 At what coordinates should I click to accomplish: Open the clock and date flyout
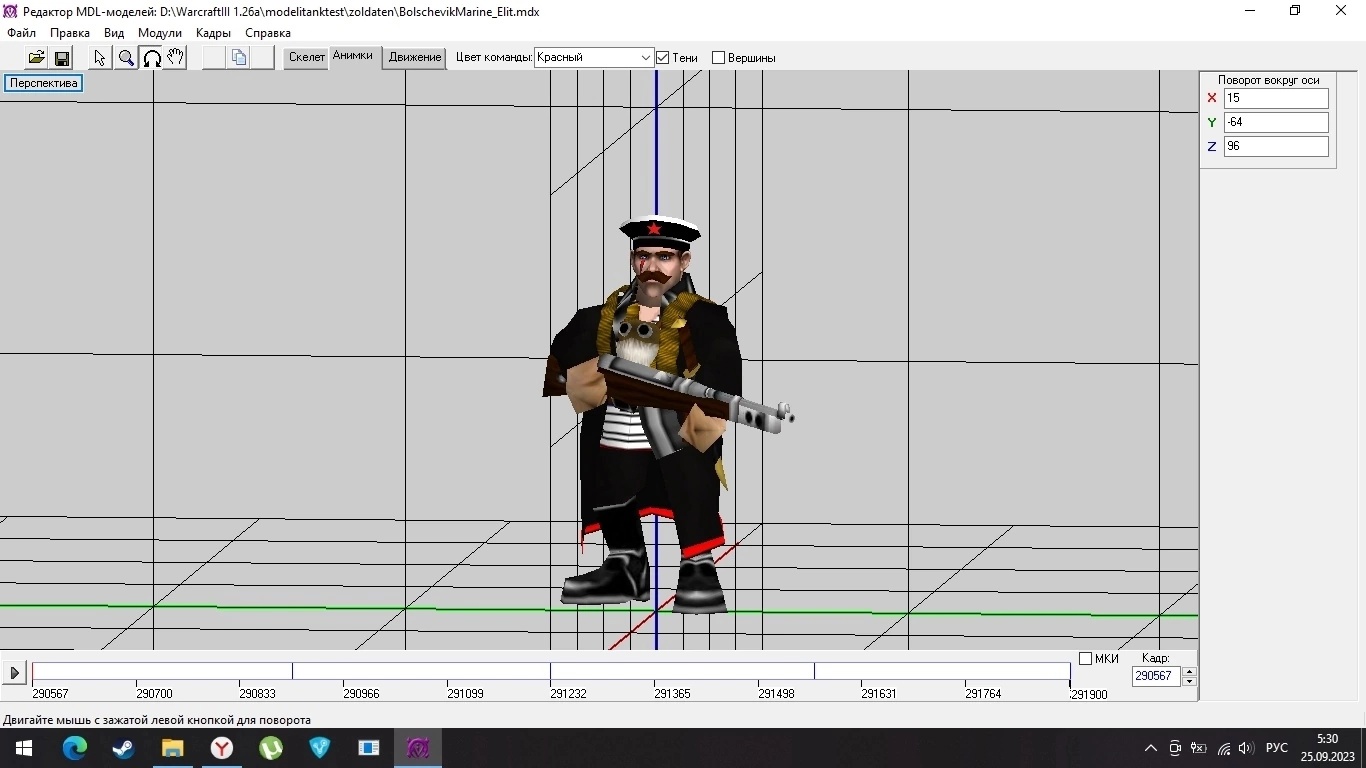[1327, 748]
